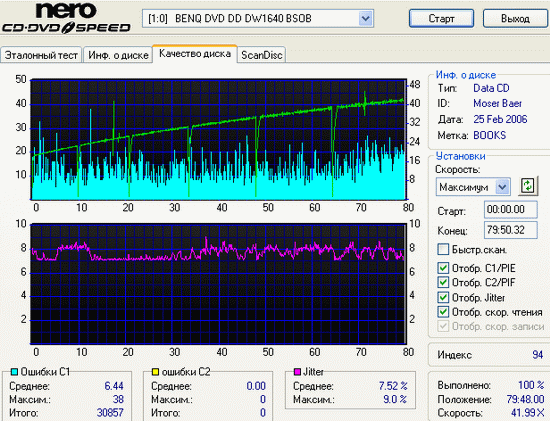Click the Jitter maximum 9.0 %
The width and height of the screenshot is (550, 421).
[x=395, y=399]
